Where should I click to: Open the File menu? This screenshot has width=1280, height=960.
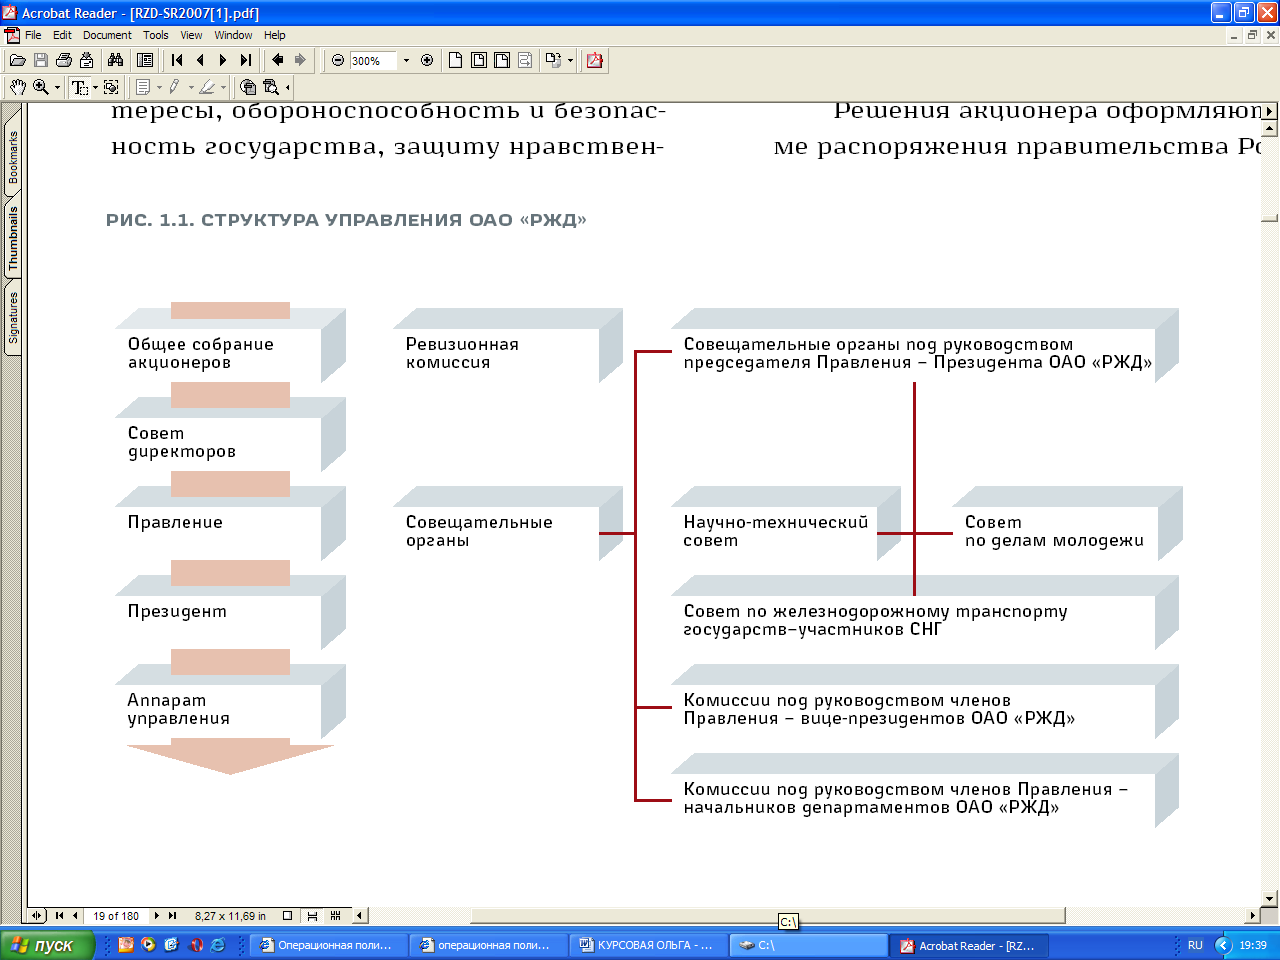tap(33, 35)
